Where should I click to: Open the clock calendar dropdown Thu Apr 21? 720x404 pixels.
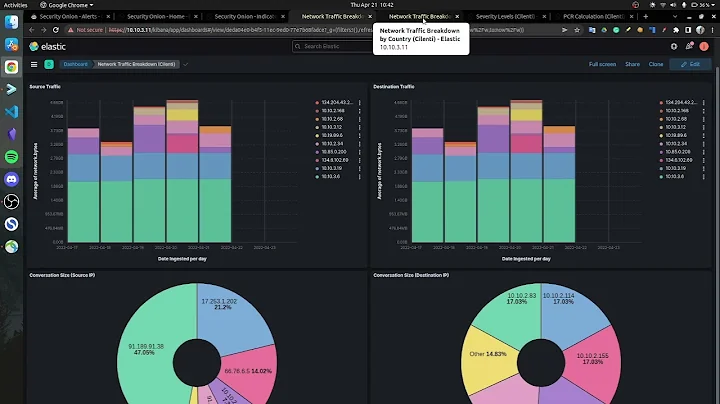(x=371, y=5)
